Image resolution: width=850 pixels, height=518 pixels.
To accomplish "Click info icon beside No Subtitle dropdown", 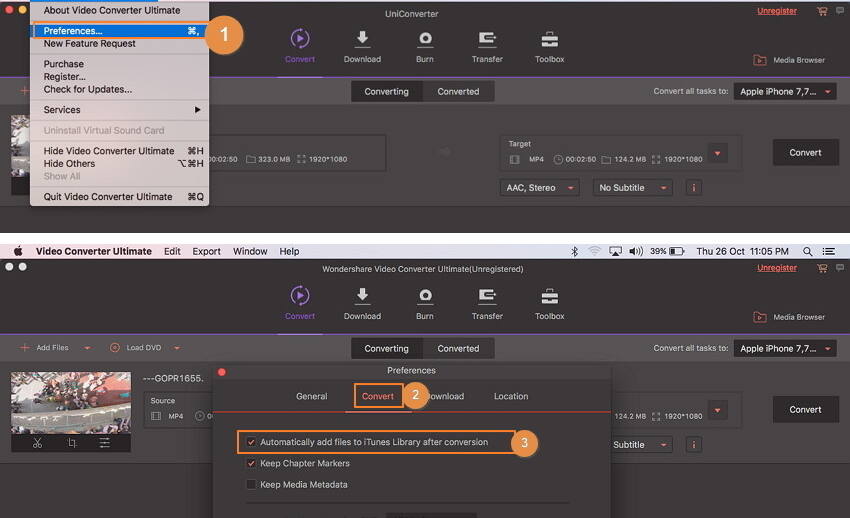I will [x=693, y=188].
